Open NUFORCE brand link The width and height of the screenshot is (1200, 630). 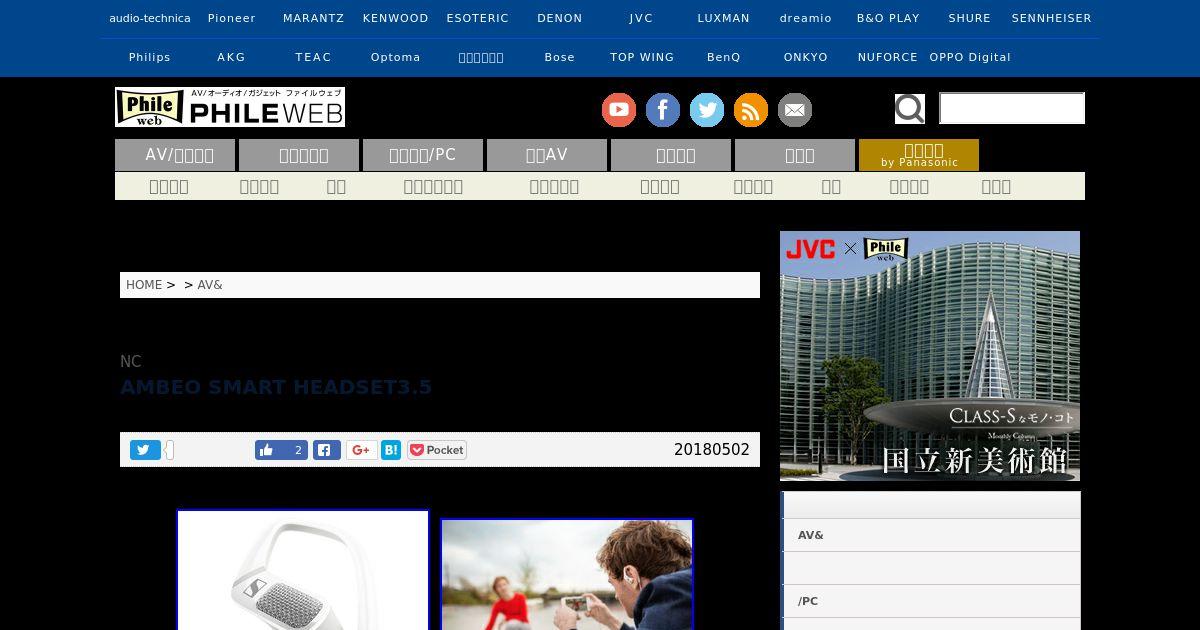coord(888,57)
